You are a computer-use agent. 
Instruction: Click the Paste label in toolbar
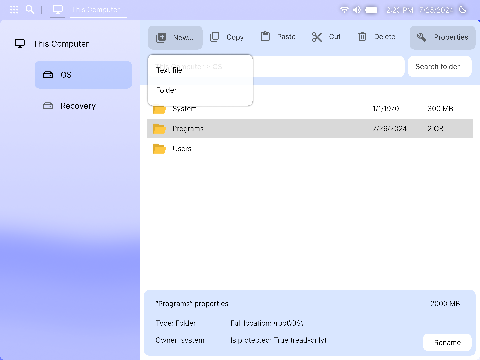(x=287, y=37)
